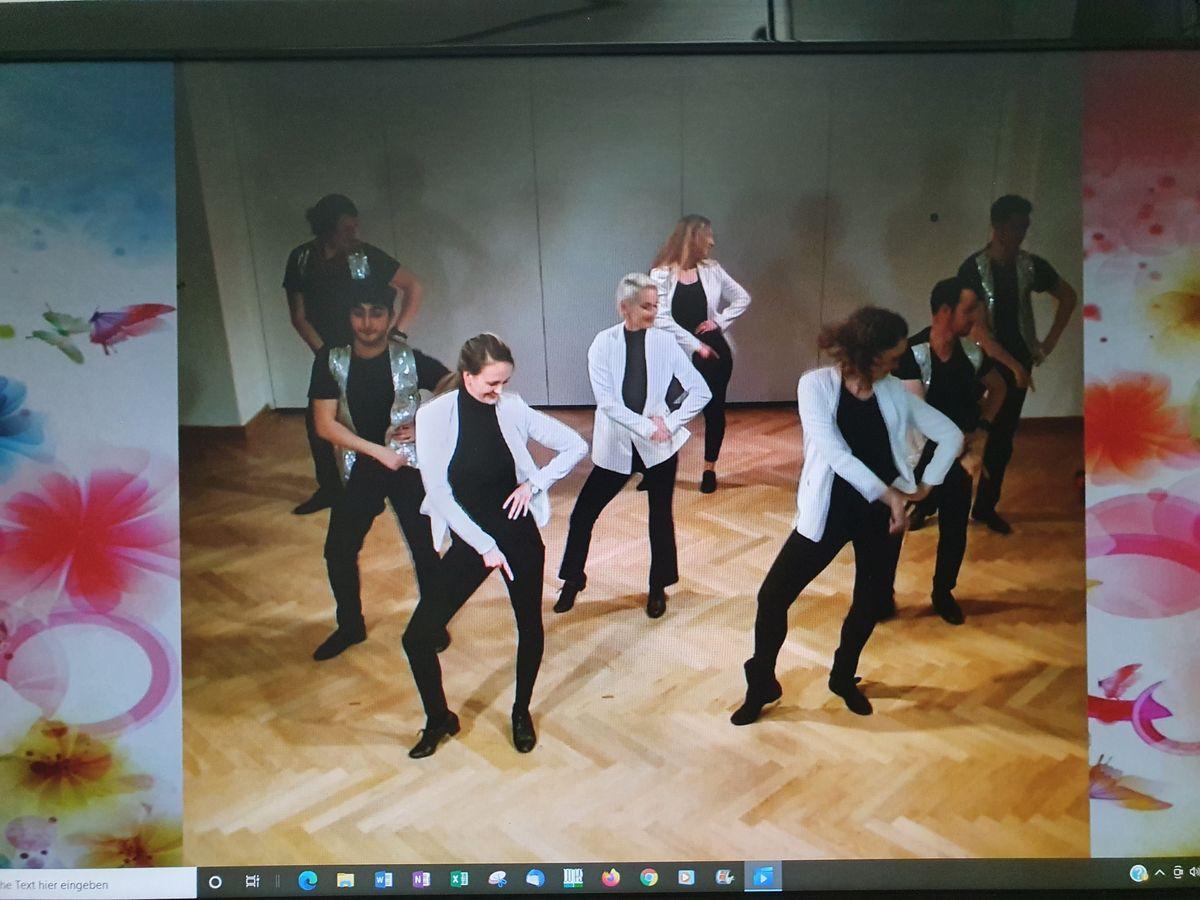Launch Microsoft Edge from the taskbar
This screenshot has width=1200, height=900.
click(307, 880)
